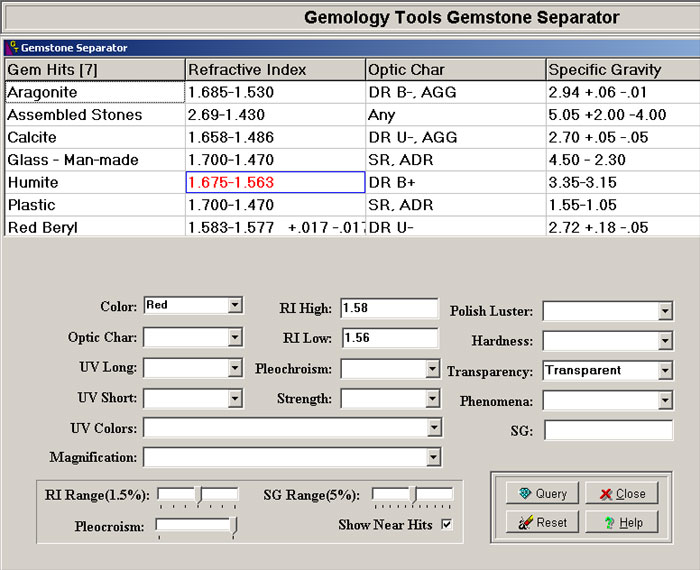Click the DR U-, AGG optic char cell
The height and width of the screenshot is (570, 700).
tap(456, 137)
